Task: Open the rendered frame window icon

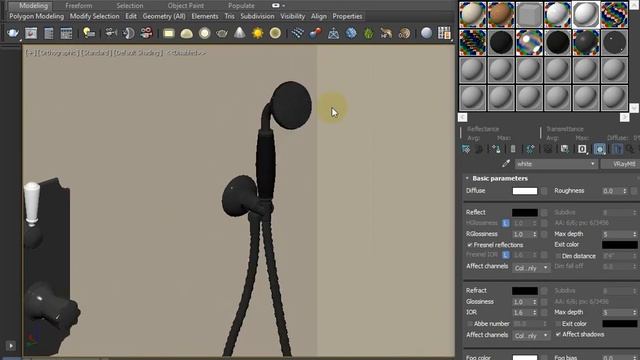Action: (x=31, y=33)
